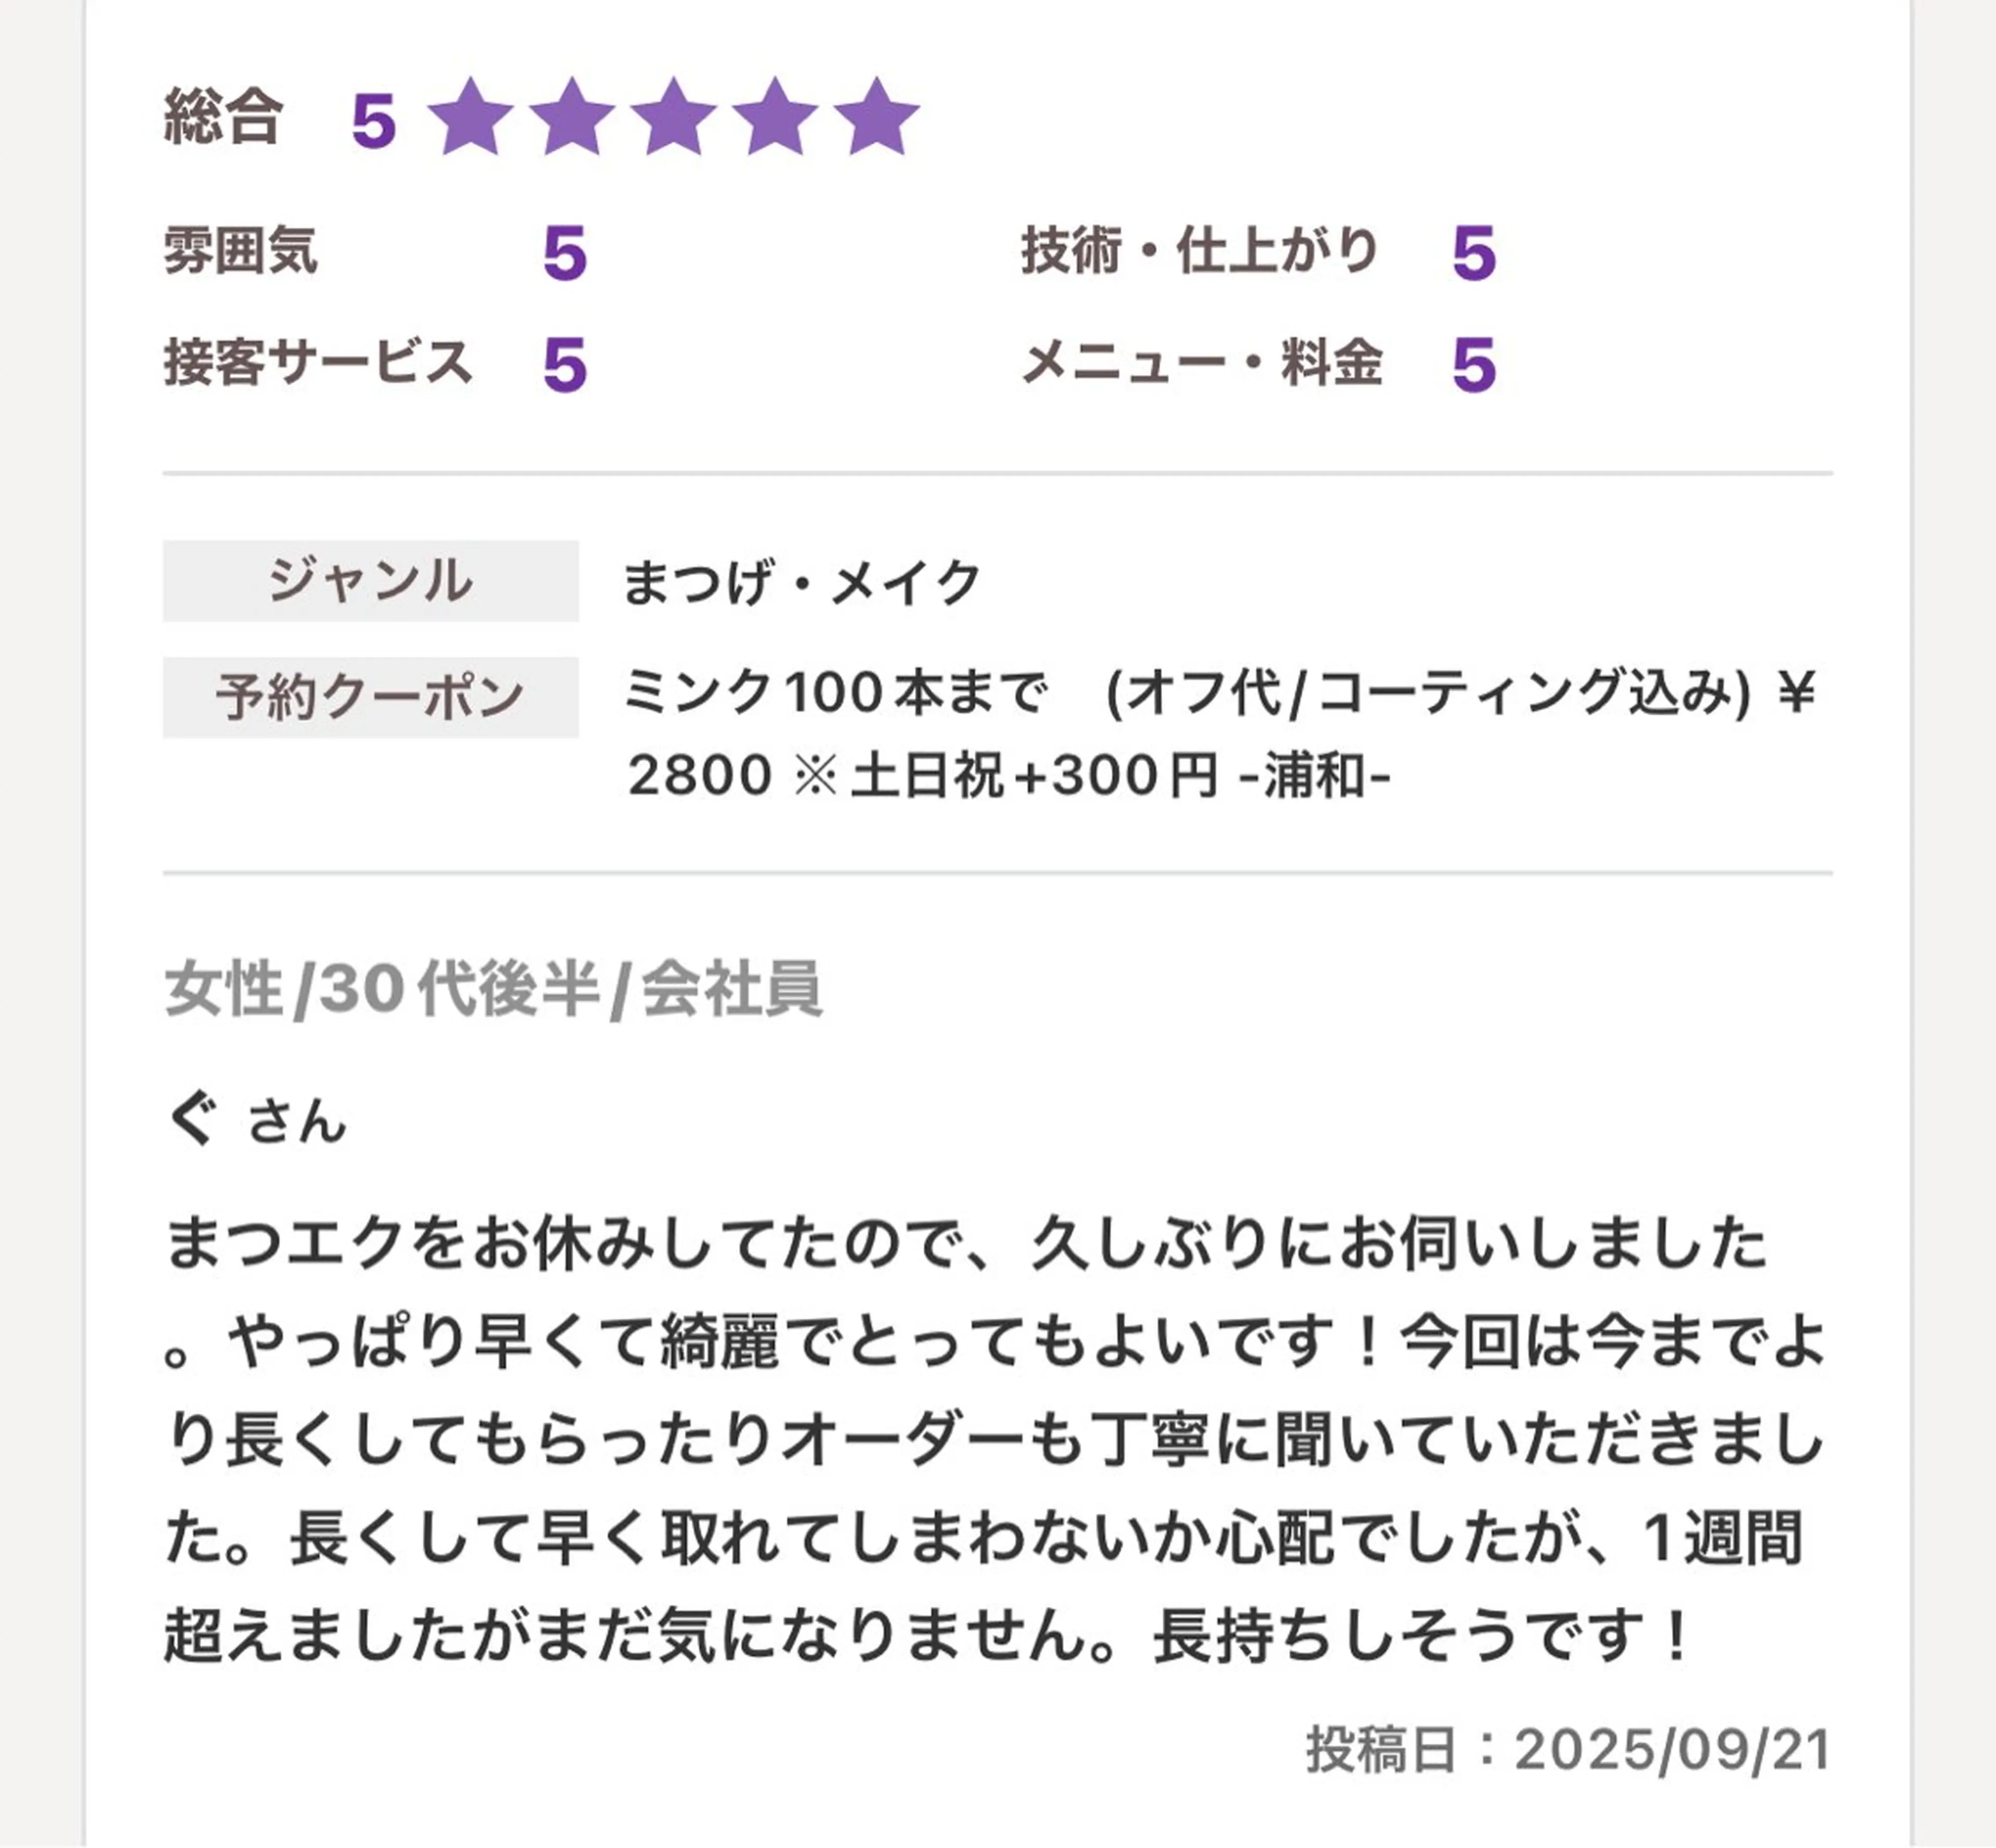Select the third star in overall rating

coord(673,118)
